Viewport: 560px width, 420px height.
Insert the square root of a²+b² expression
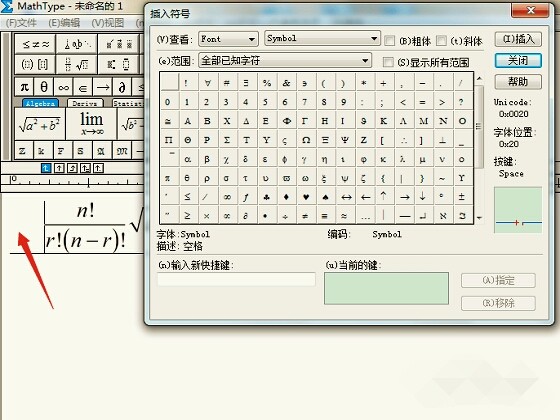pyautogui.click(x=40, y=124)
